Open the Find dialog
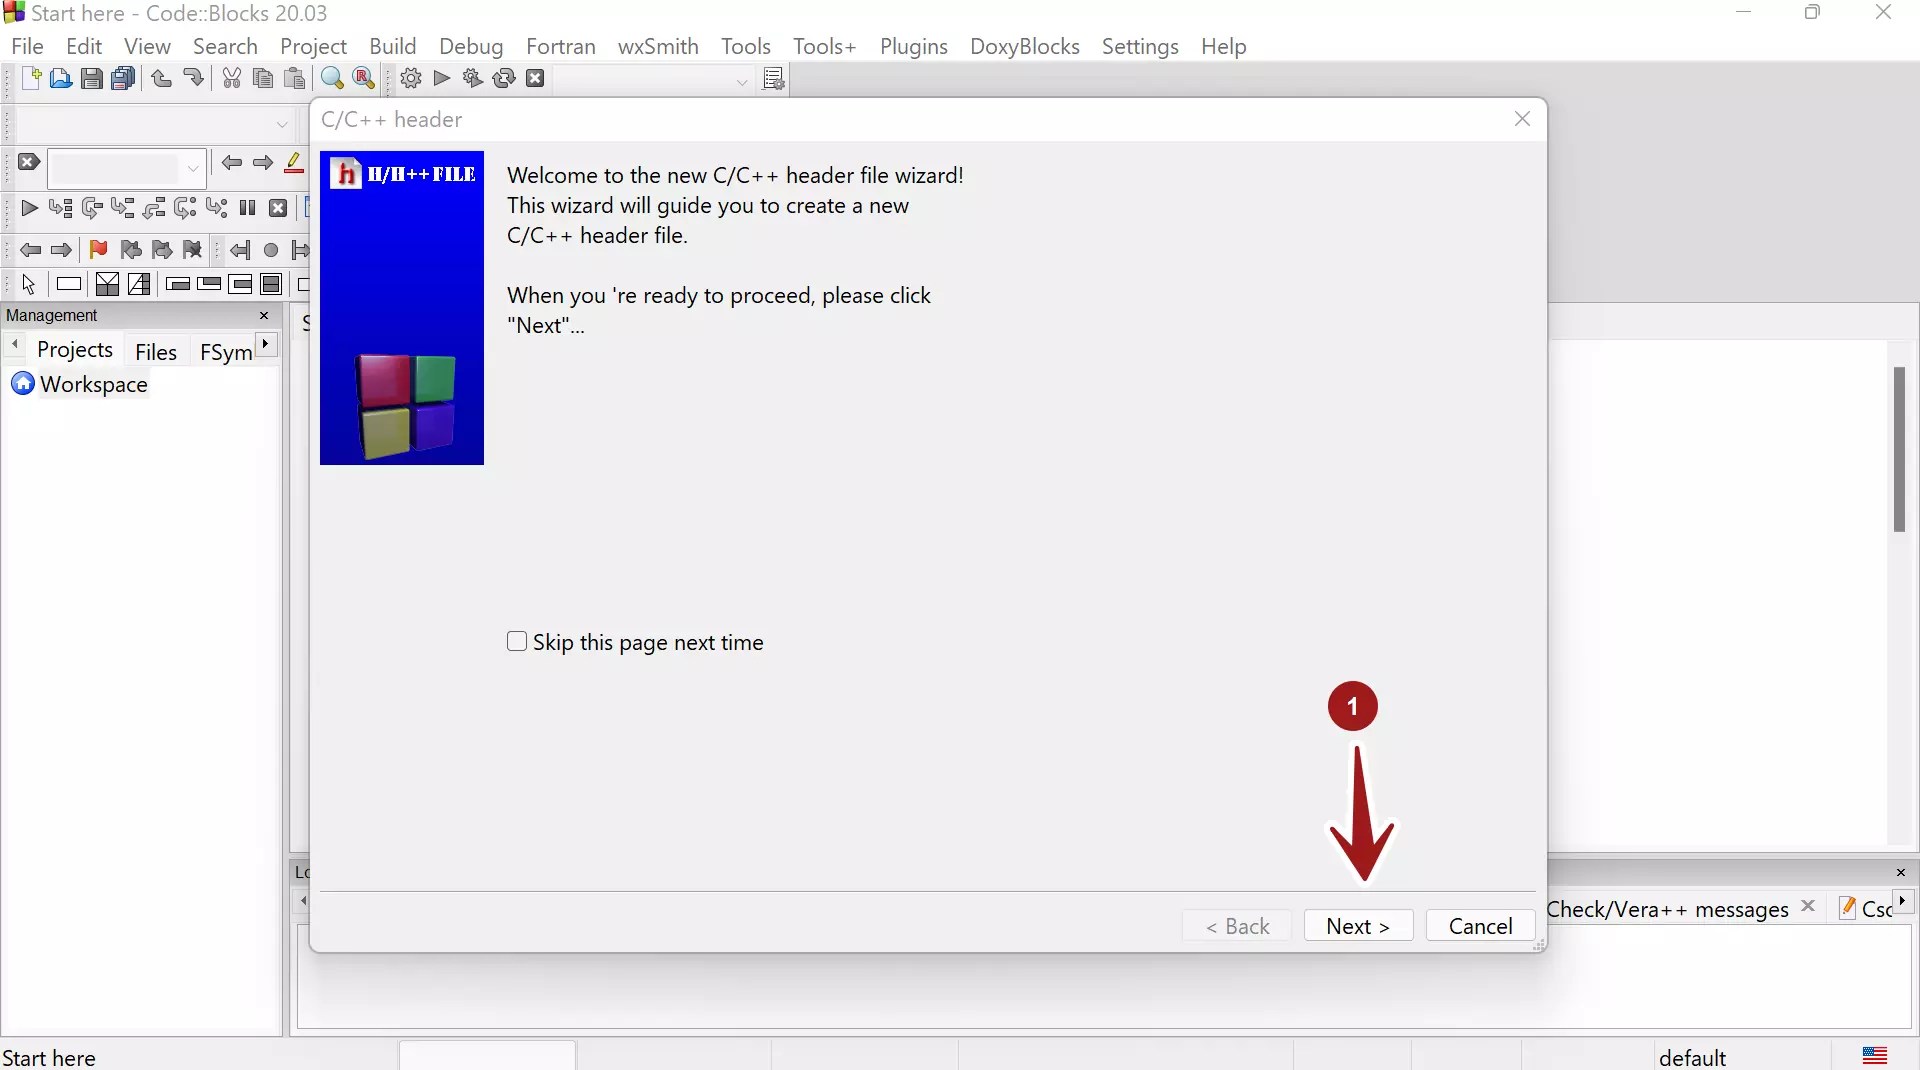This screenshot has width=1920, height=1070. pyautogui.click(x=332, y=79)
